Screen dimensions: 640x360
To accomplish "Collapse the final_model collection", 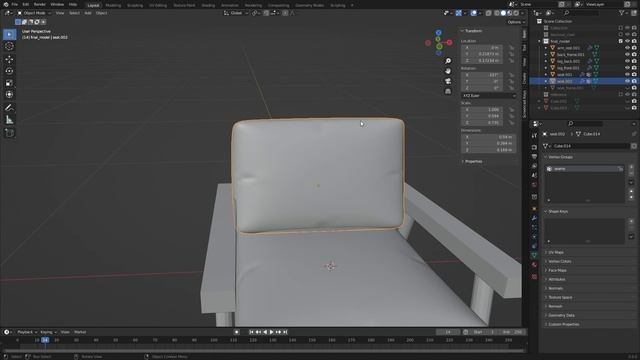I will pyautogui.click(x=539, y=41).
